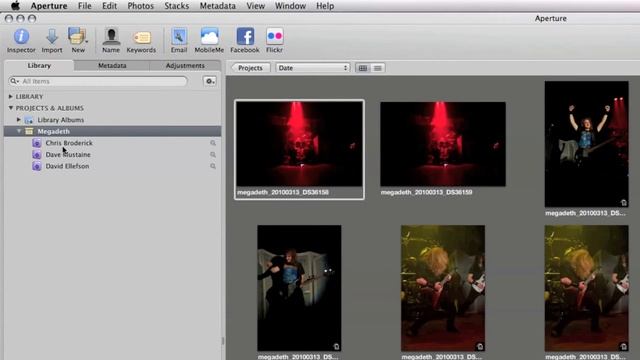Collapse the Megadeth project tree
The height and width of the screenshot is (360, 640).
[x=19, y=131]
